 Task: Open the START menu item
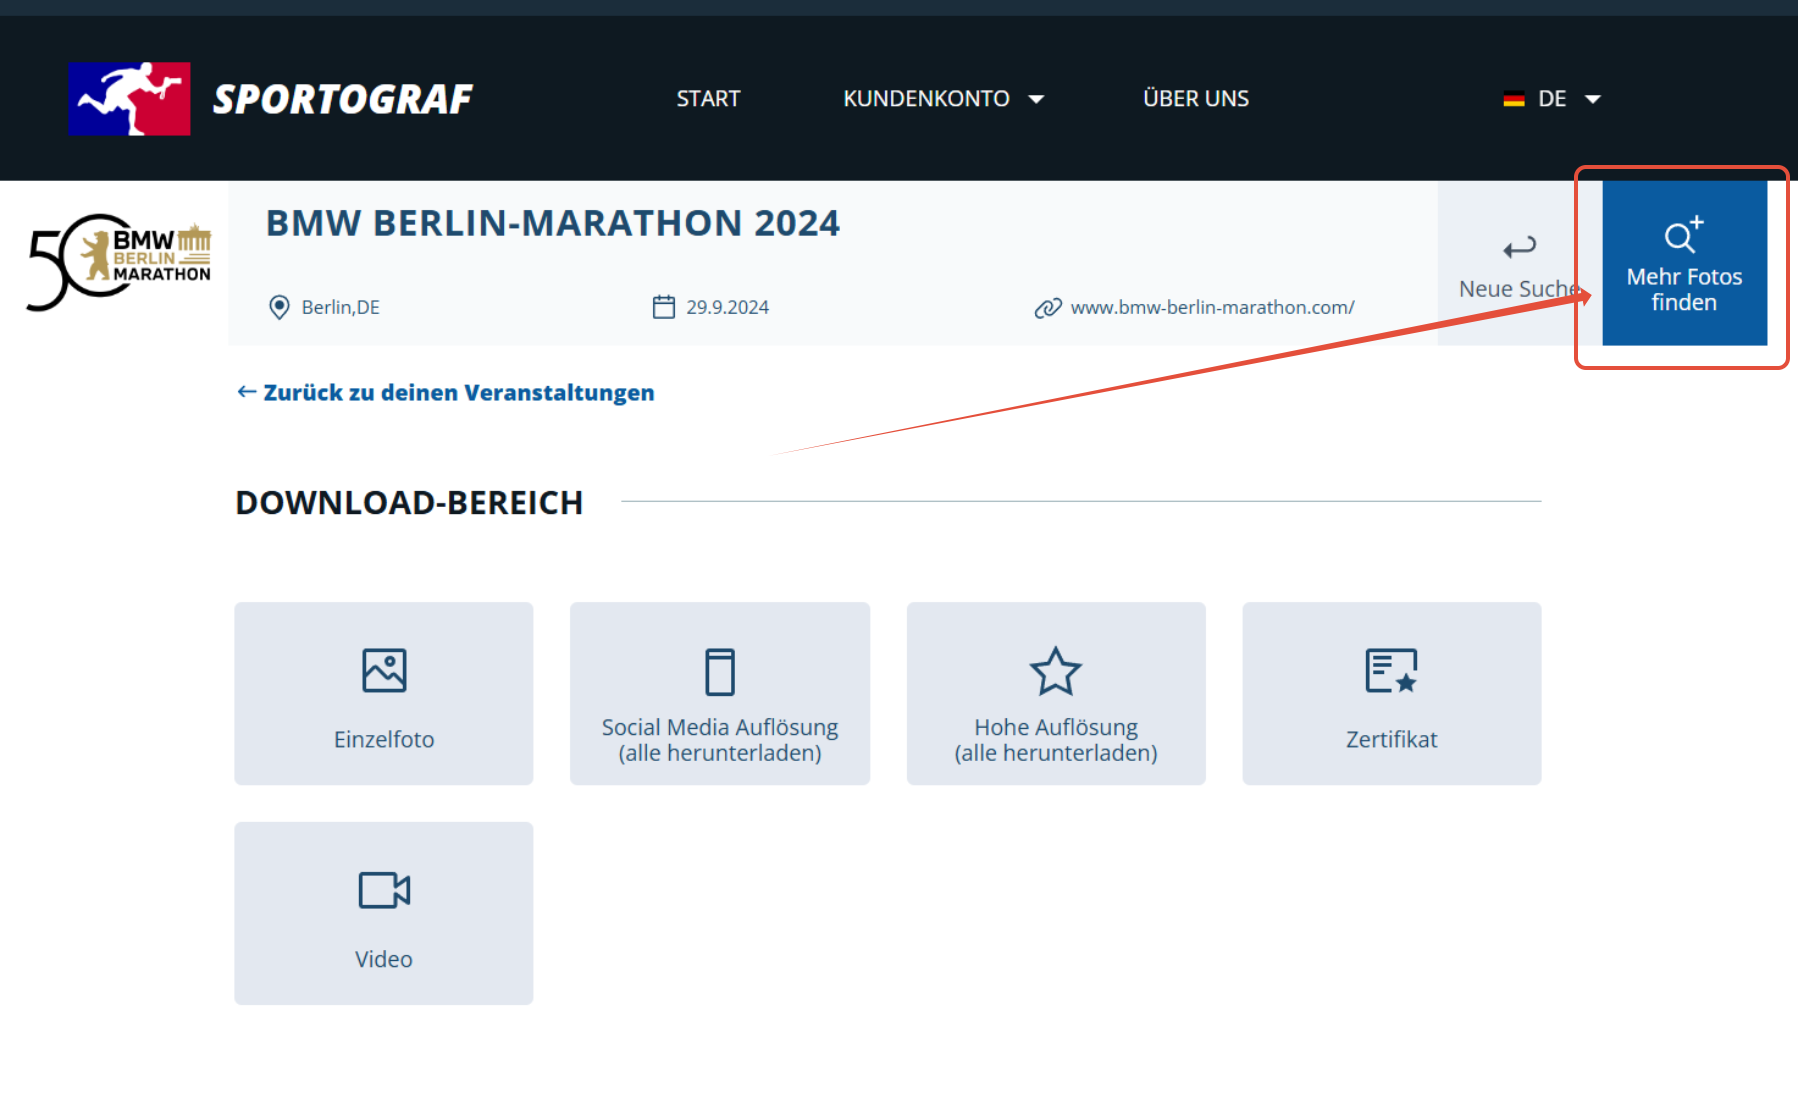click(708, 98)
